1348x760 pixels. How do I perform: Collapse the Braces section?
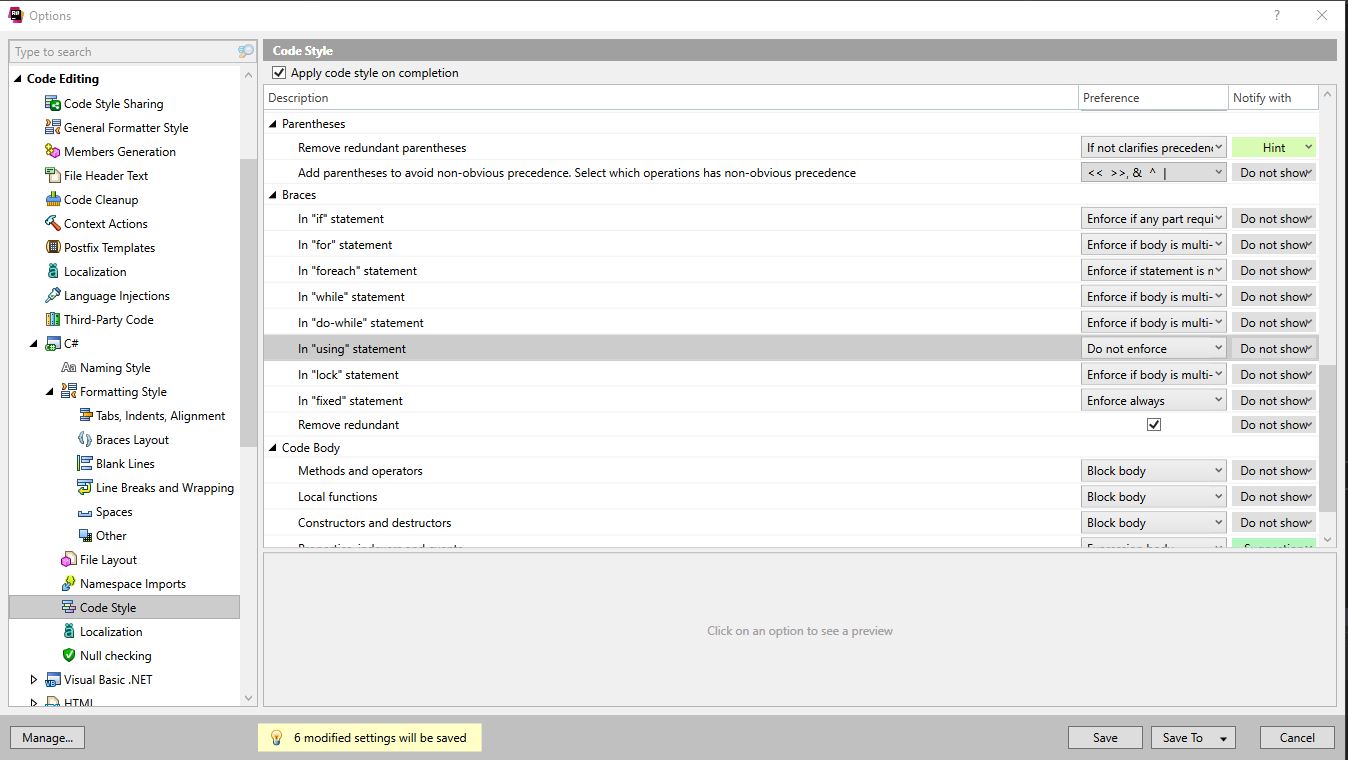273,195
